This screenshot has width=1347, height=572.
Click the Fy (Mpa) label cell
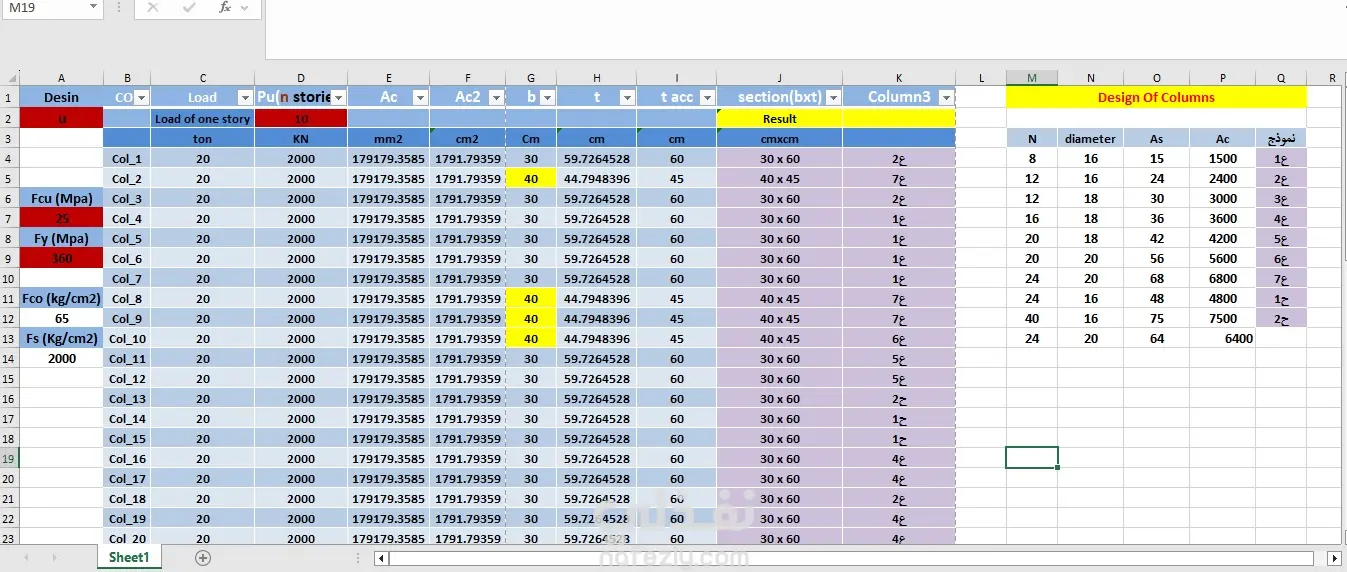(x=61, y=238)
